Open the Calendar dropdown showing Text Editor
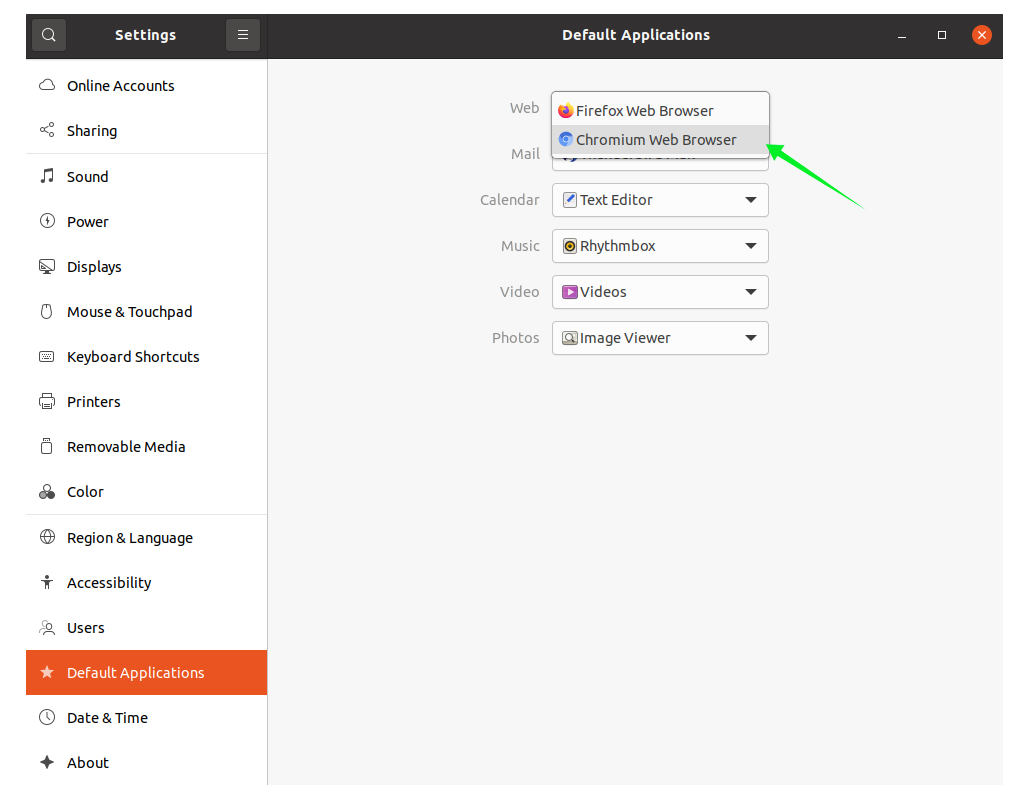The width and height of the screenshot is (1030, 800). coord(660,200)
